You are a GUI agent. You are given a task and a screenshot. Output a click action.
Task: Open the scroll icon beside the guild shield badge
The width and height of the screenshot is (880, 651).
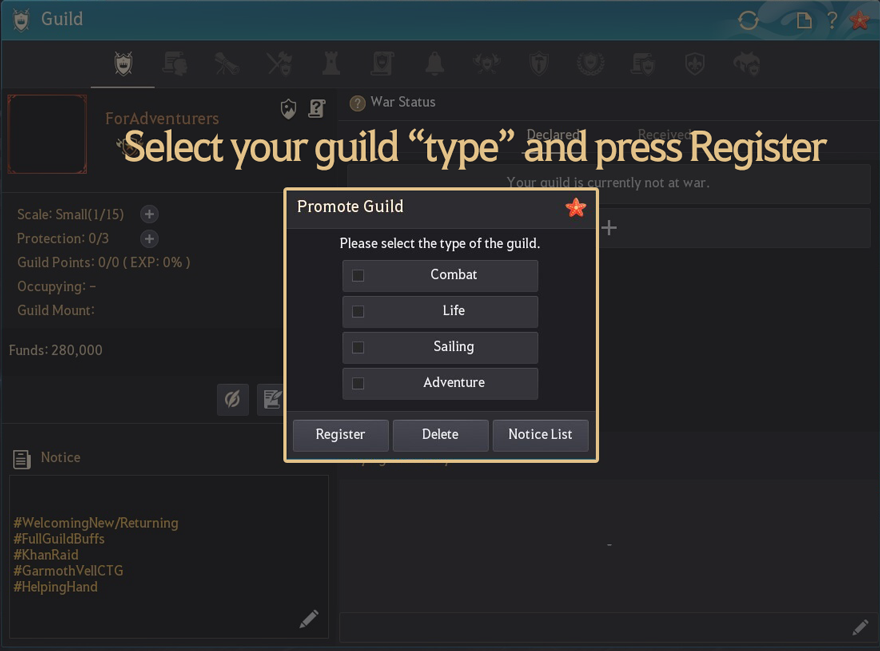tap(317, 108)
